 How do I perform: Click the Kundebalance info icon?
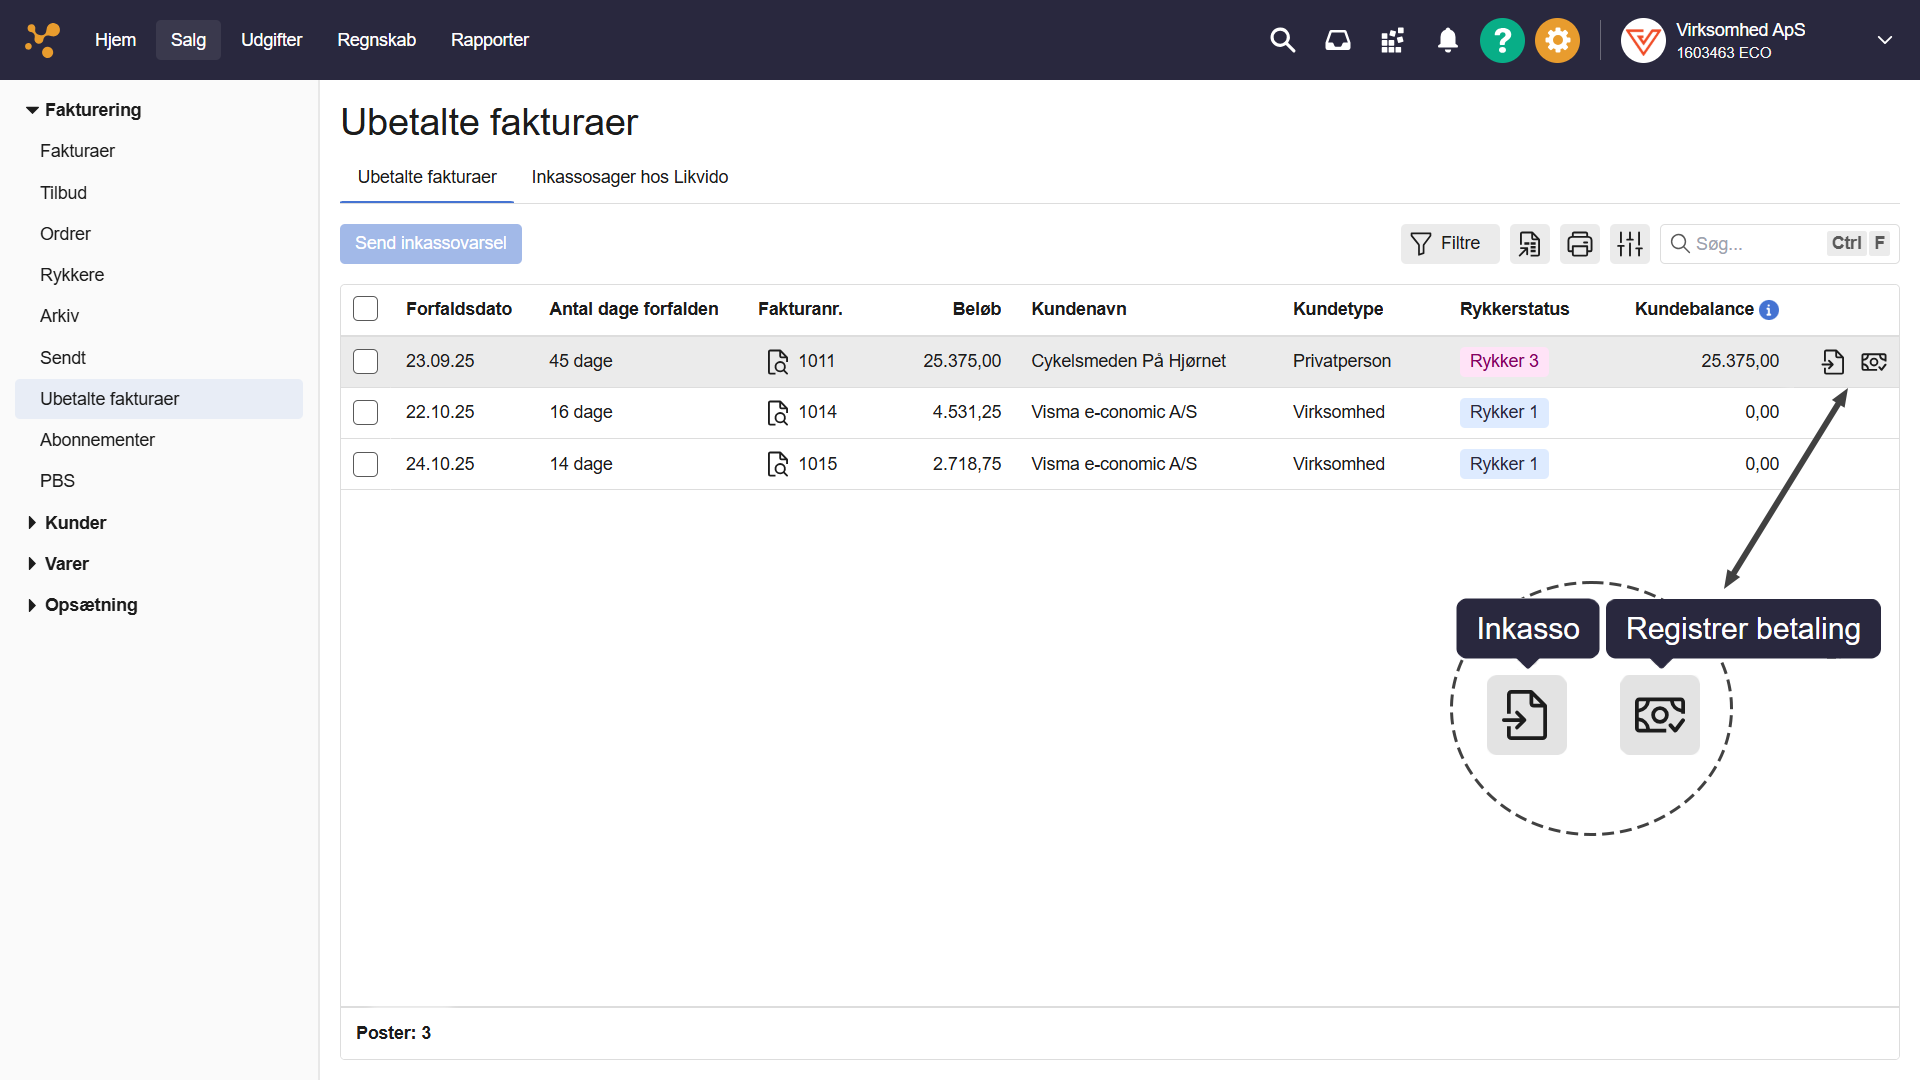click(x=1769, y=310)
